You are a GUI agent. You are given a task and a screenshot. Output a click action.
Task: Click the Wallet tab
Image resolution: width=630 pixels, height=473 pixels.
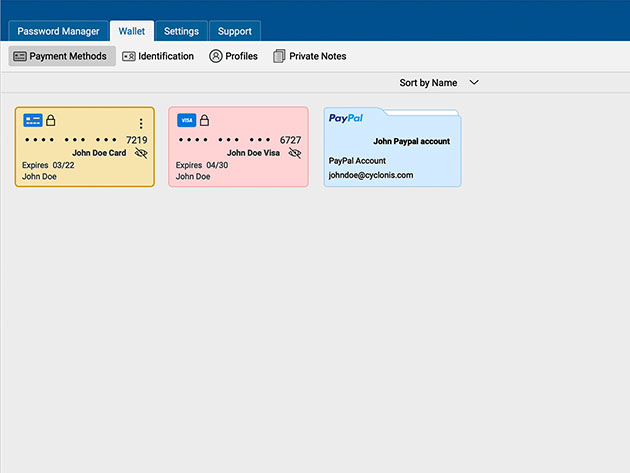point(131,31)
